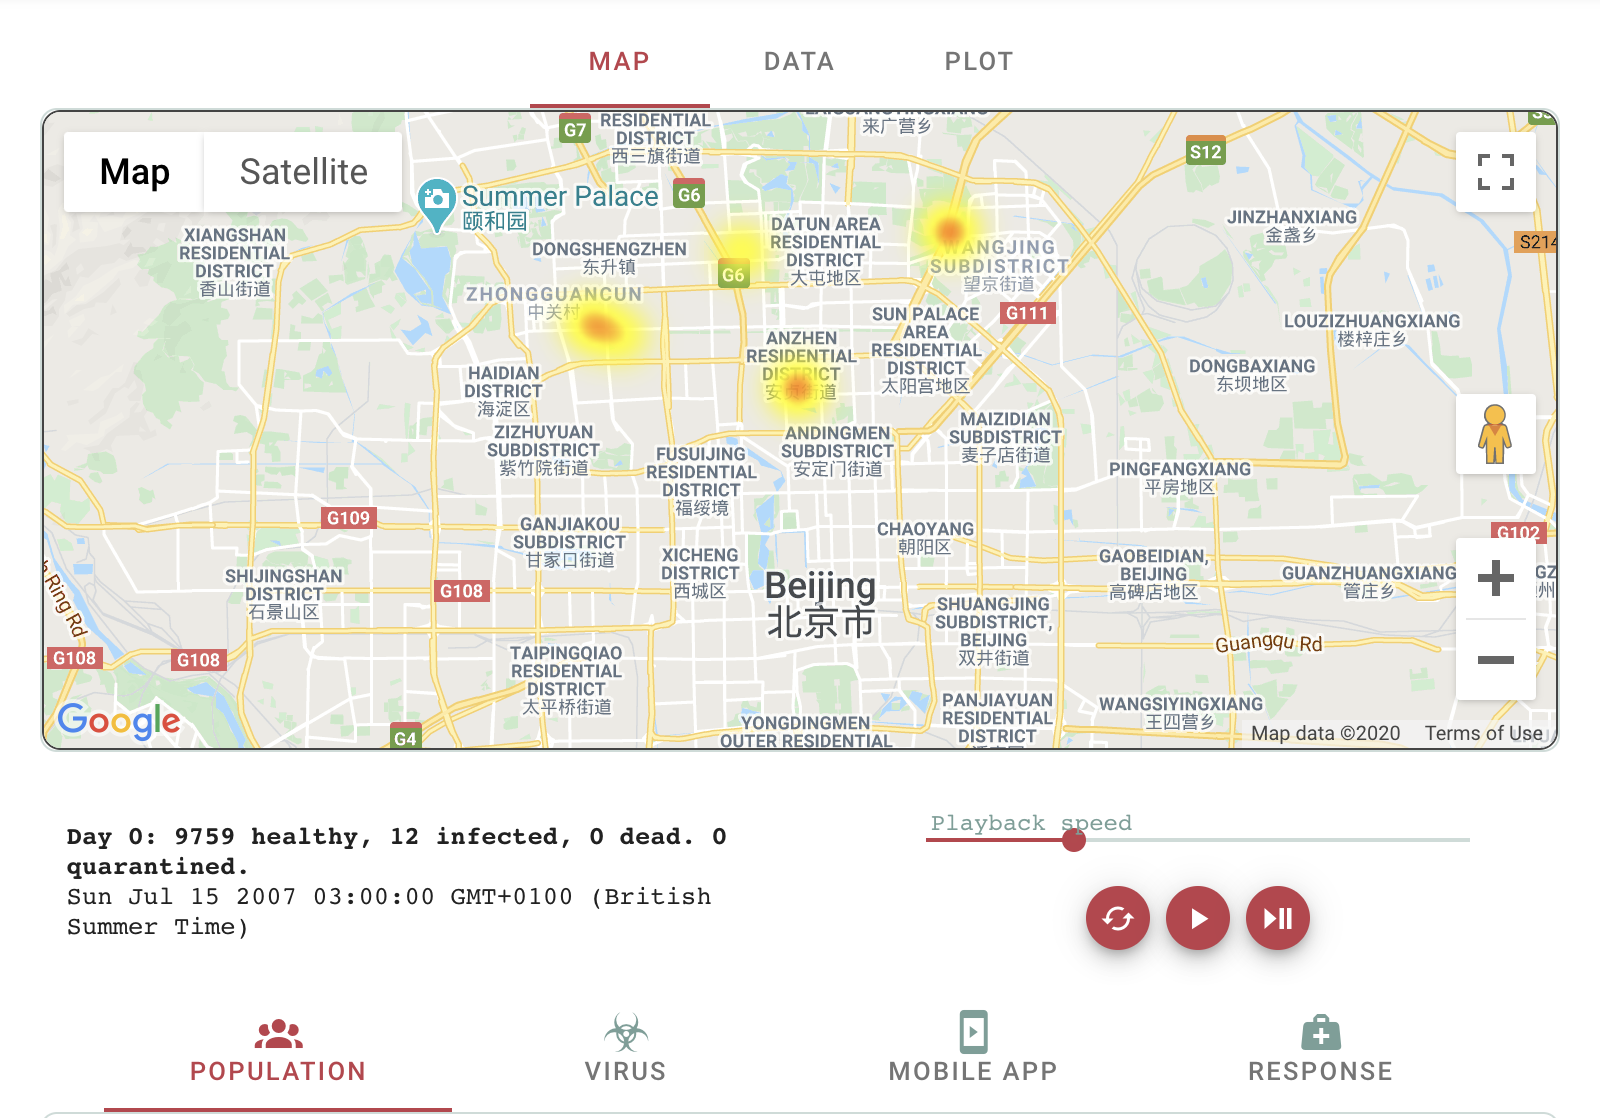
Task: Click the reset simulation button
Action: [x=1118, y=918]
